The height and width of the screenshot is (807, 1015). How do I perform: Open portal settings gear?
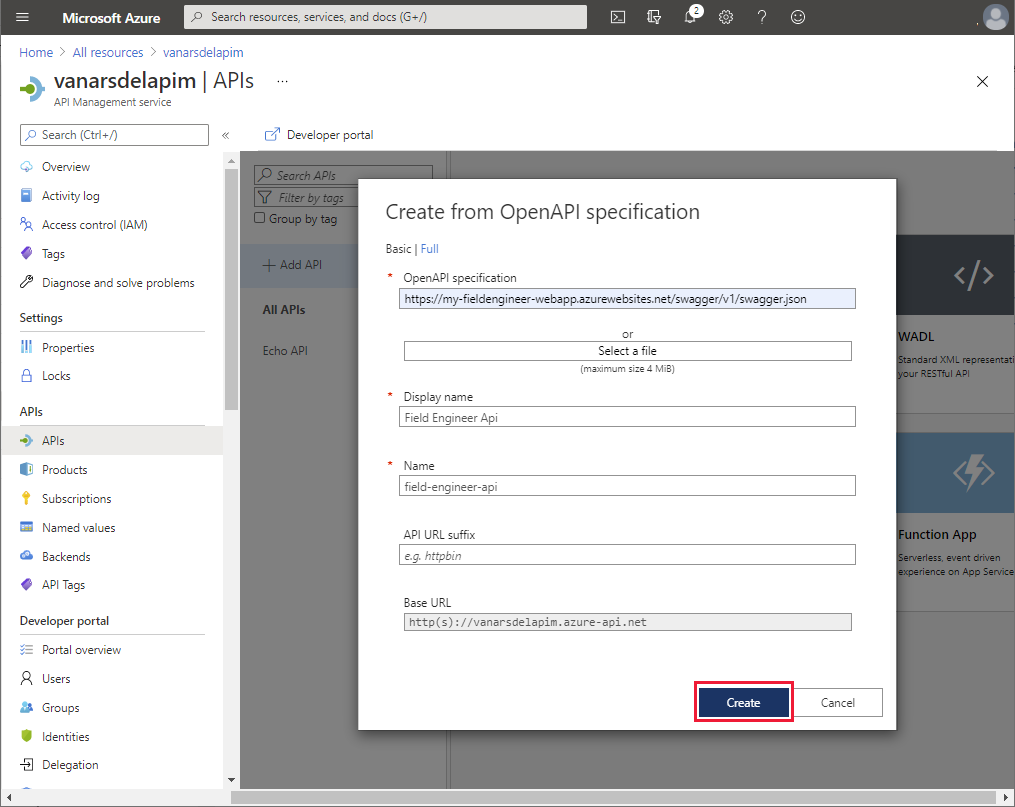pos(726,17)
